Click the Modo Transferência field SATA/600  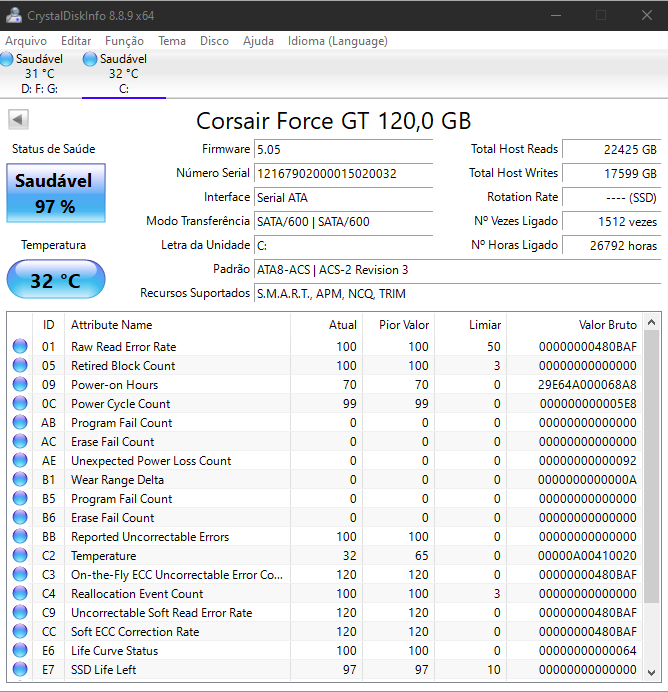click(343, 221)
